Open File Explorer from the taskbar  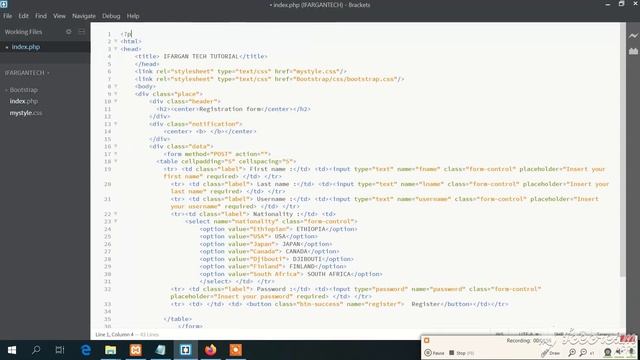pyautogui.click(x=111, y=350)
